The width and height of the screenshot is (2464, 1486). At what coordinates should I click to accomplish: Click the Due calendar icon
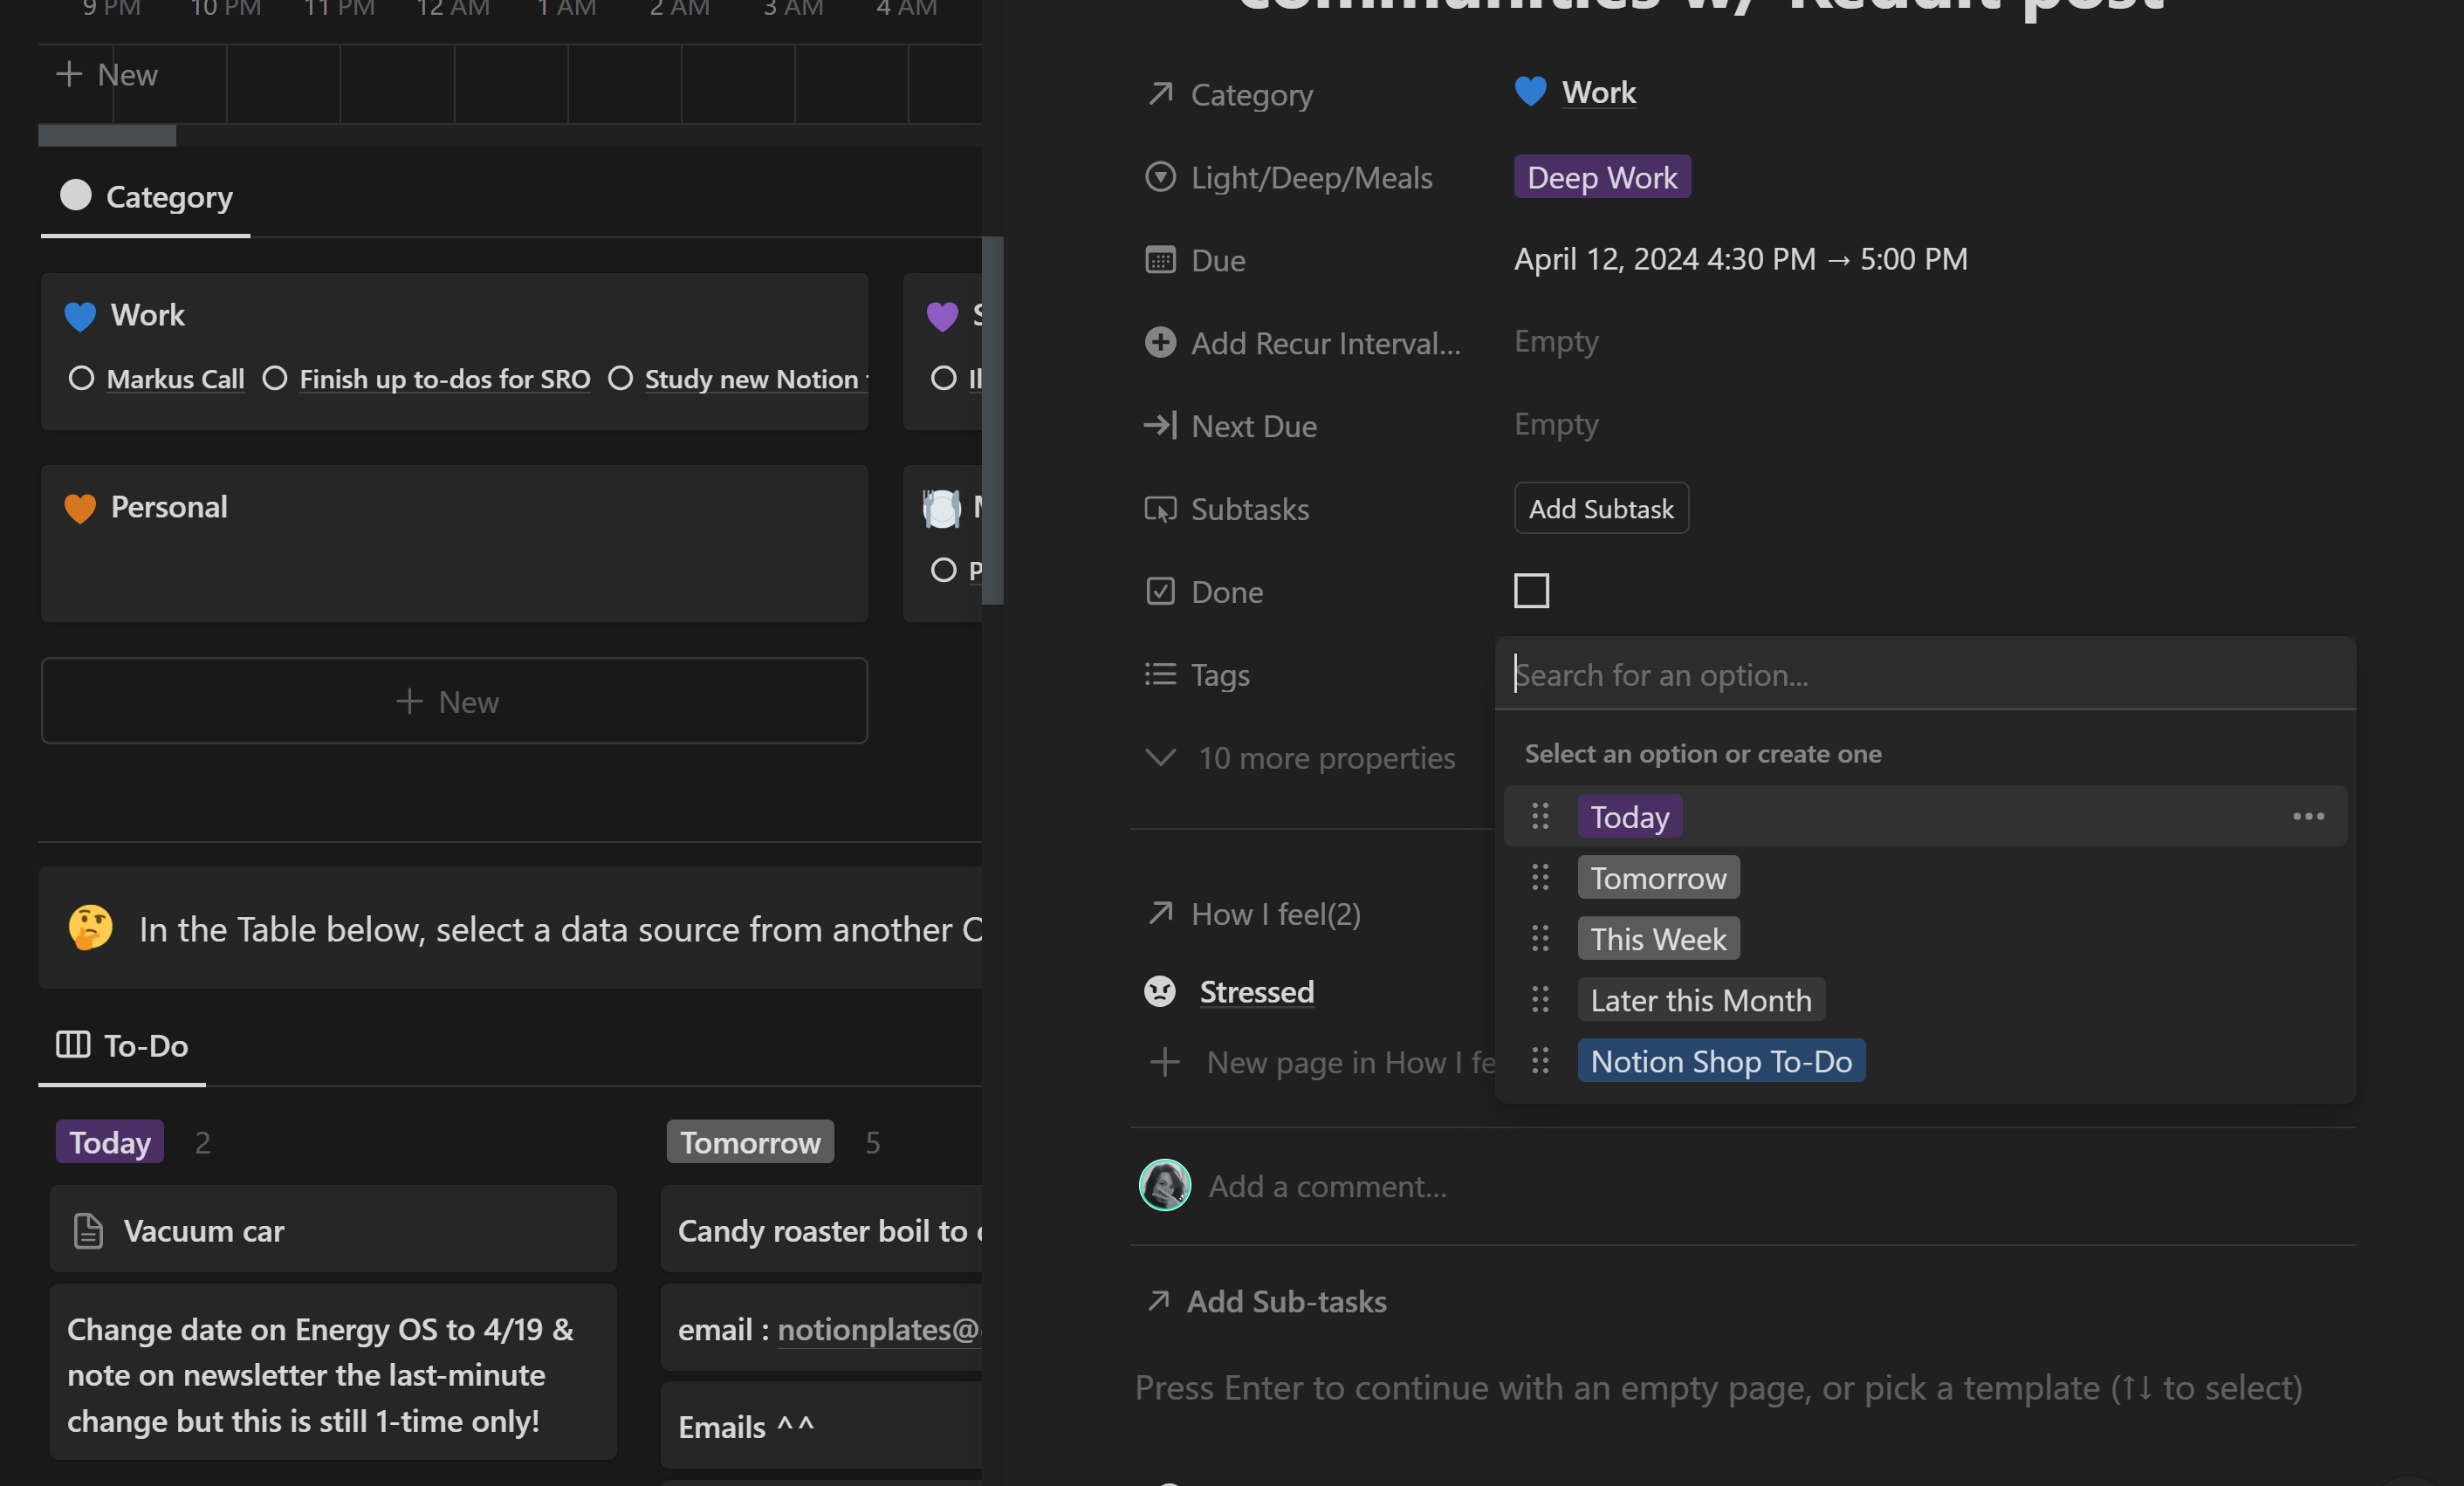1160,260
